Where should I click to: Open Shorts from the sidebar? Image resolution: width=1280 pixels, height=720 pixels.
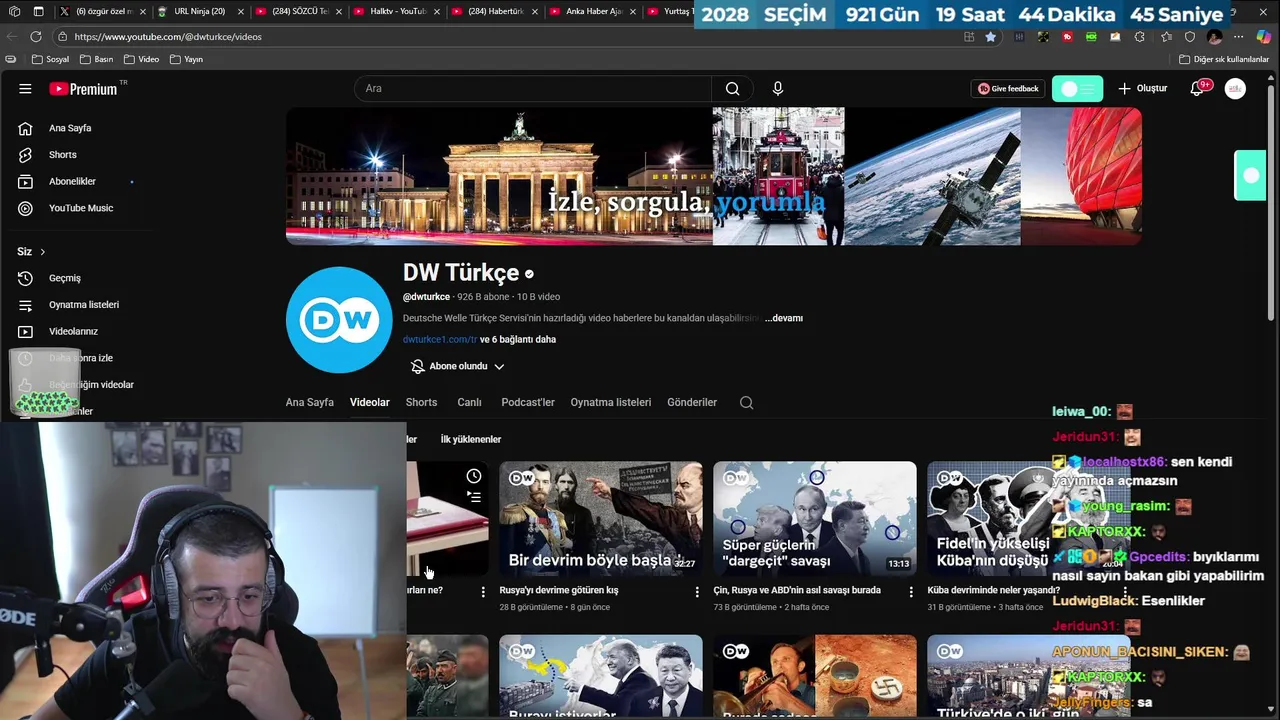coord(62,155)
